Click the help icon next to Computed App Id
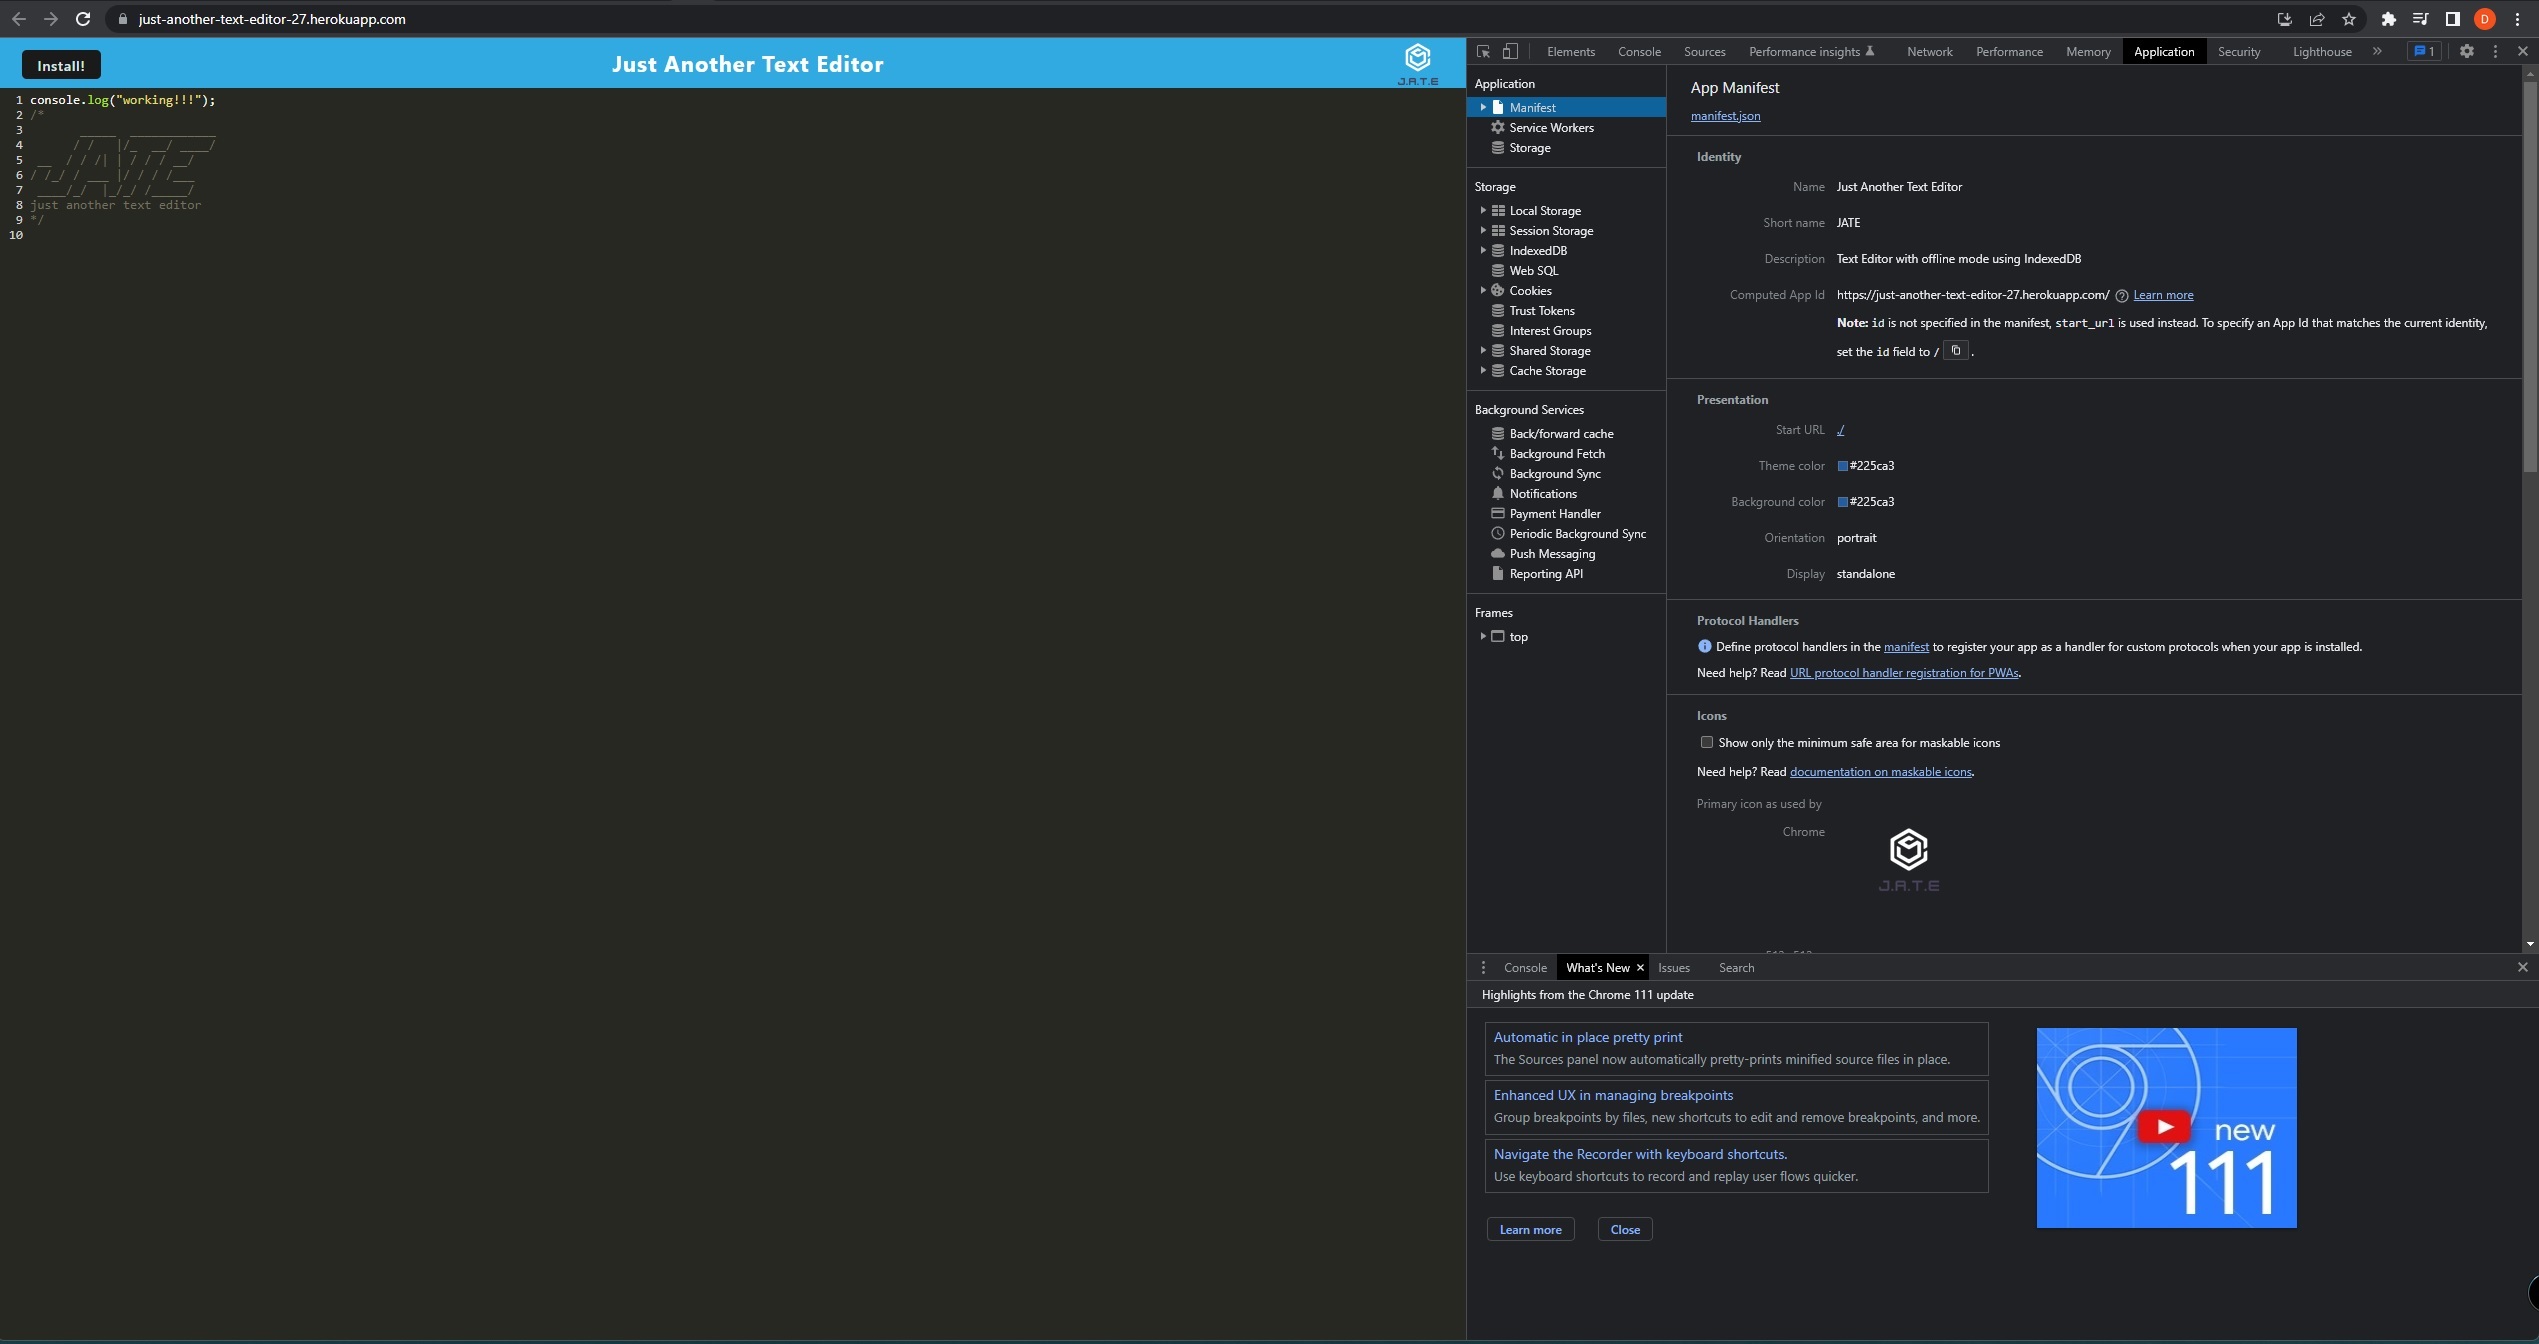 click(x=2121, y=296)
